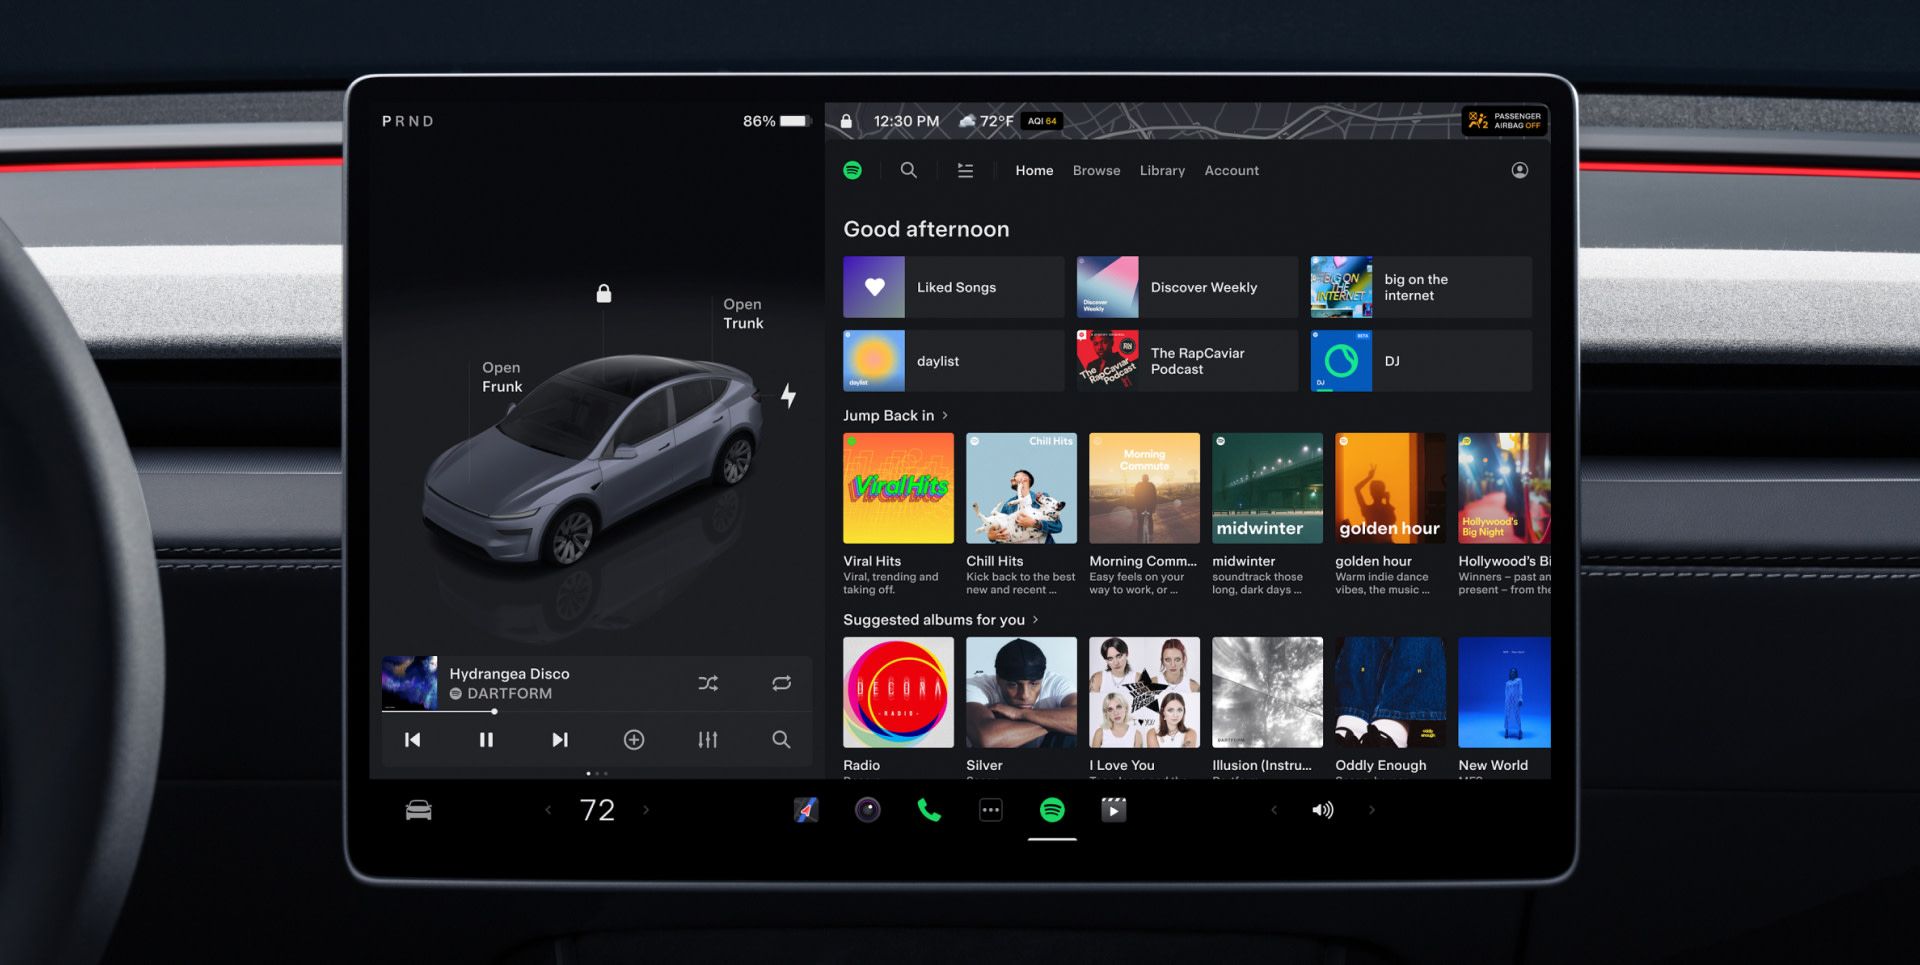Open Morning Commute playlist cover

pyautogui.click(x=1144, y=488)
